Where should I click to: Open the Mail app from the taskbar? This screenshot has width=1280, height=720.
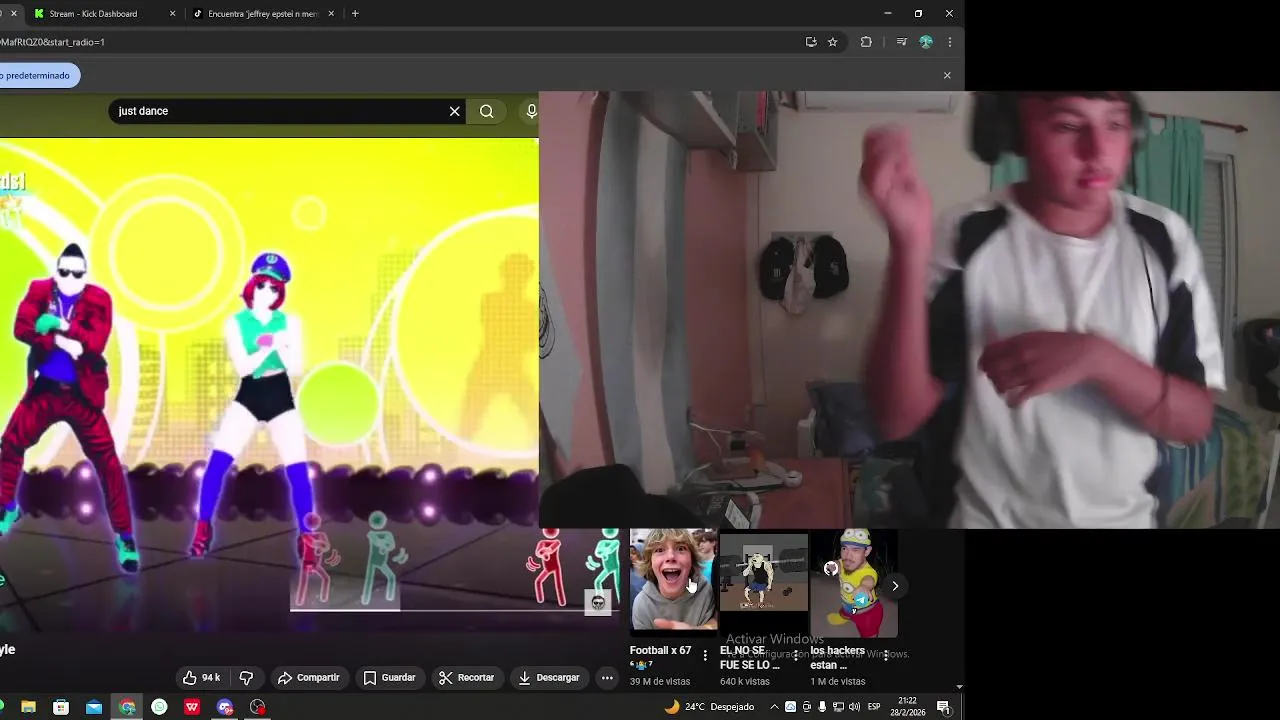pyautogui.click(x=94, y=707)
